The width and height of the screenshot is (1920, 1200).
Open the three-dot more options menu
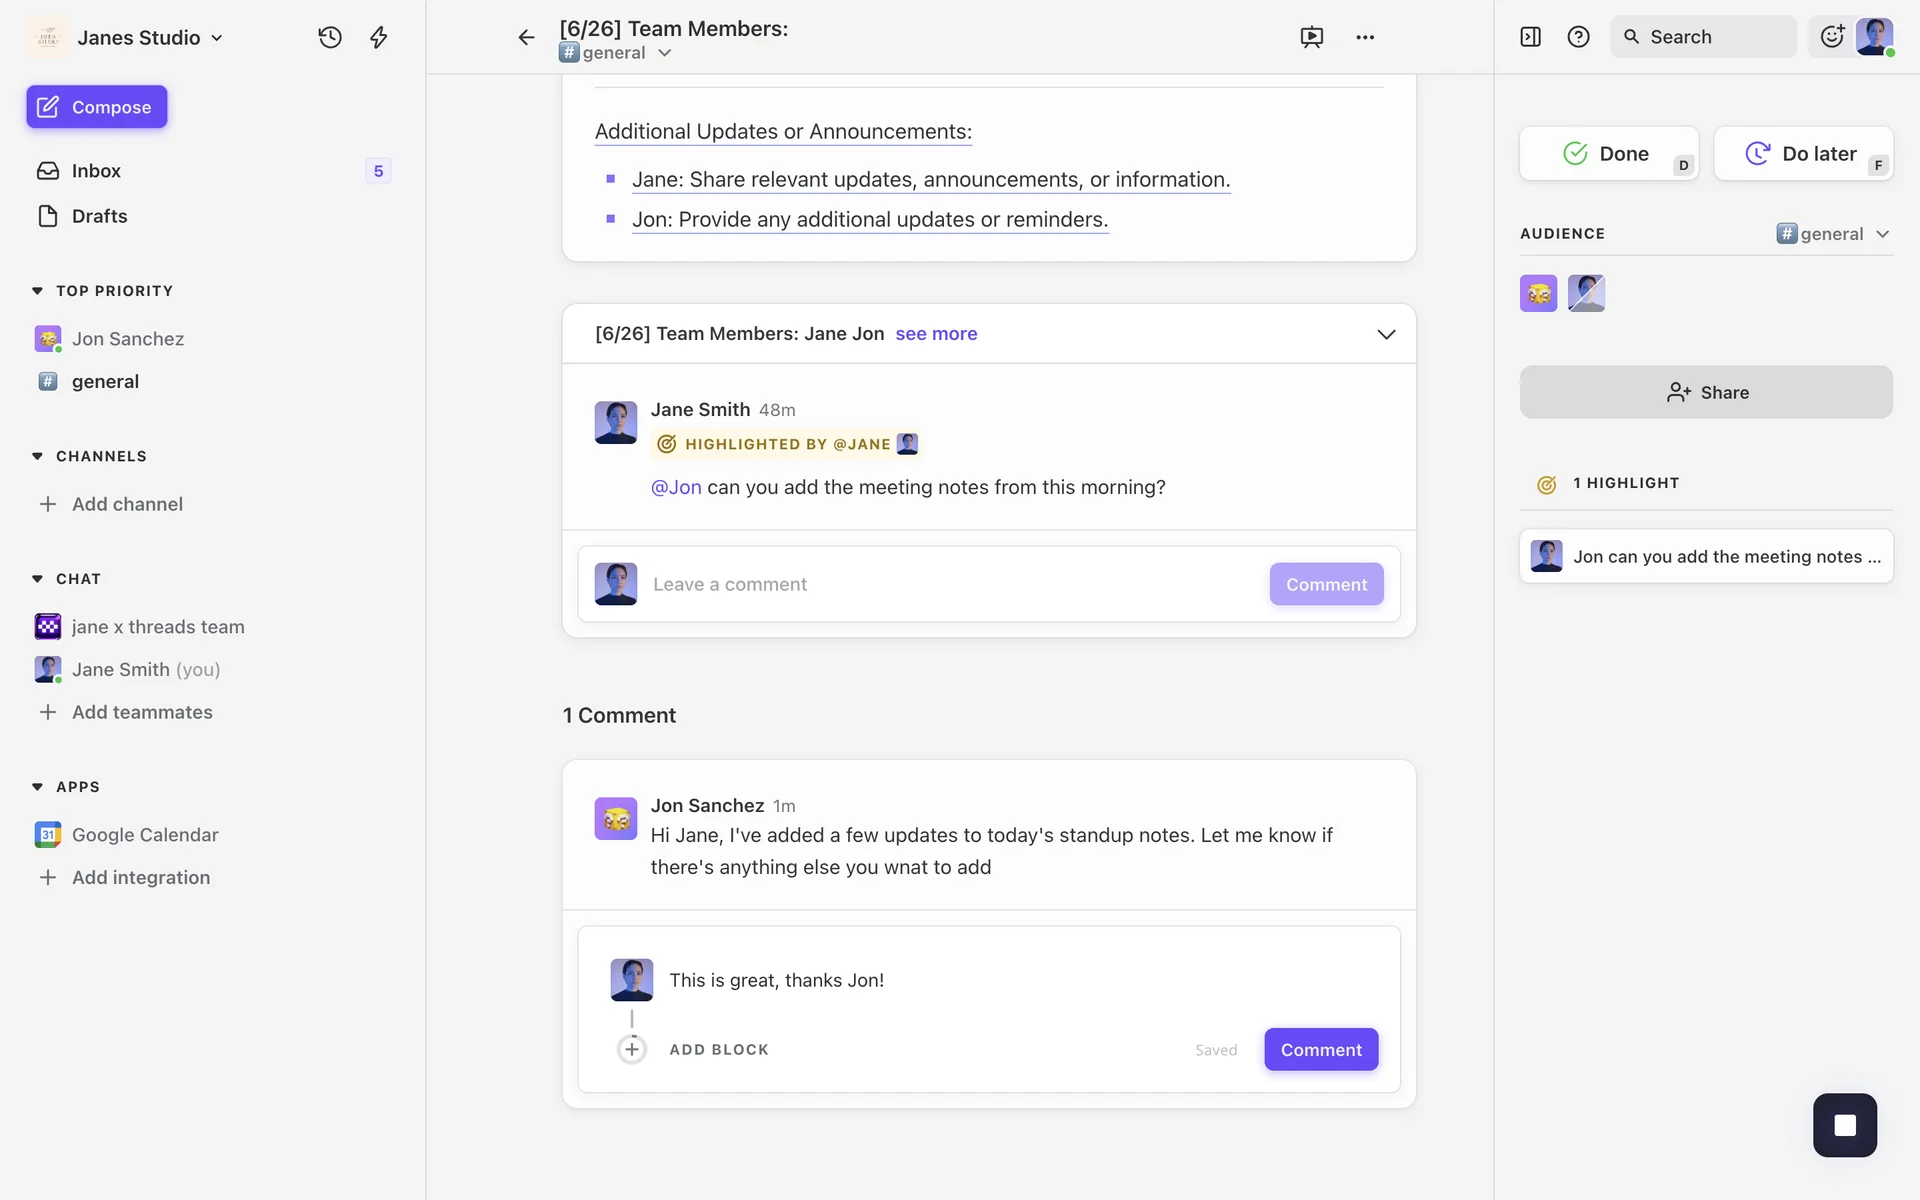(1365, 37)
